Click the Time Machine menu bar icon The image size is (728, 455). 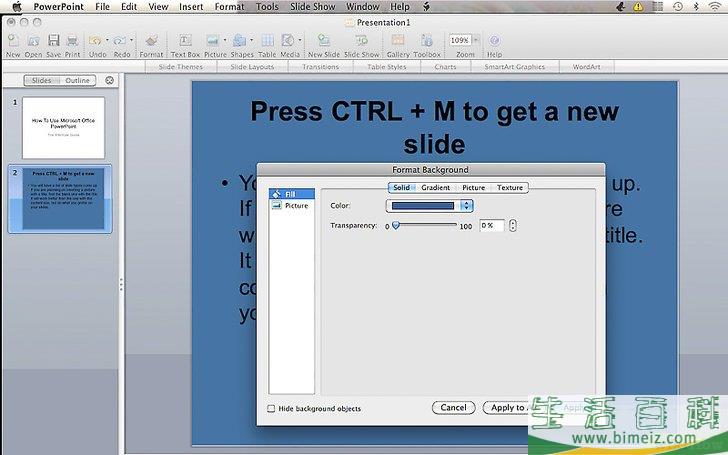[678, 6]
